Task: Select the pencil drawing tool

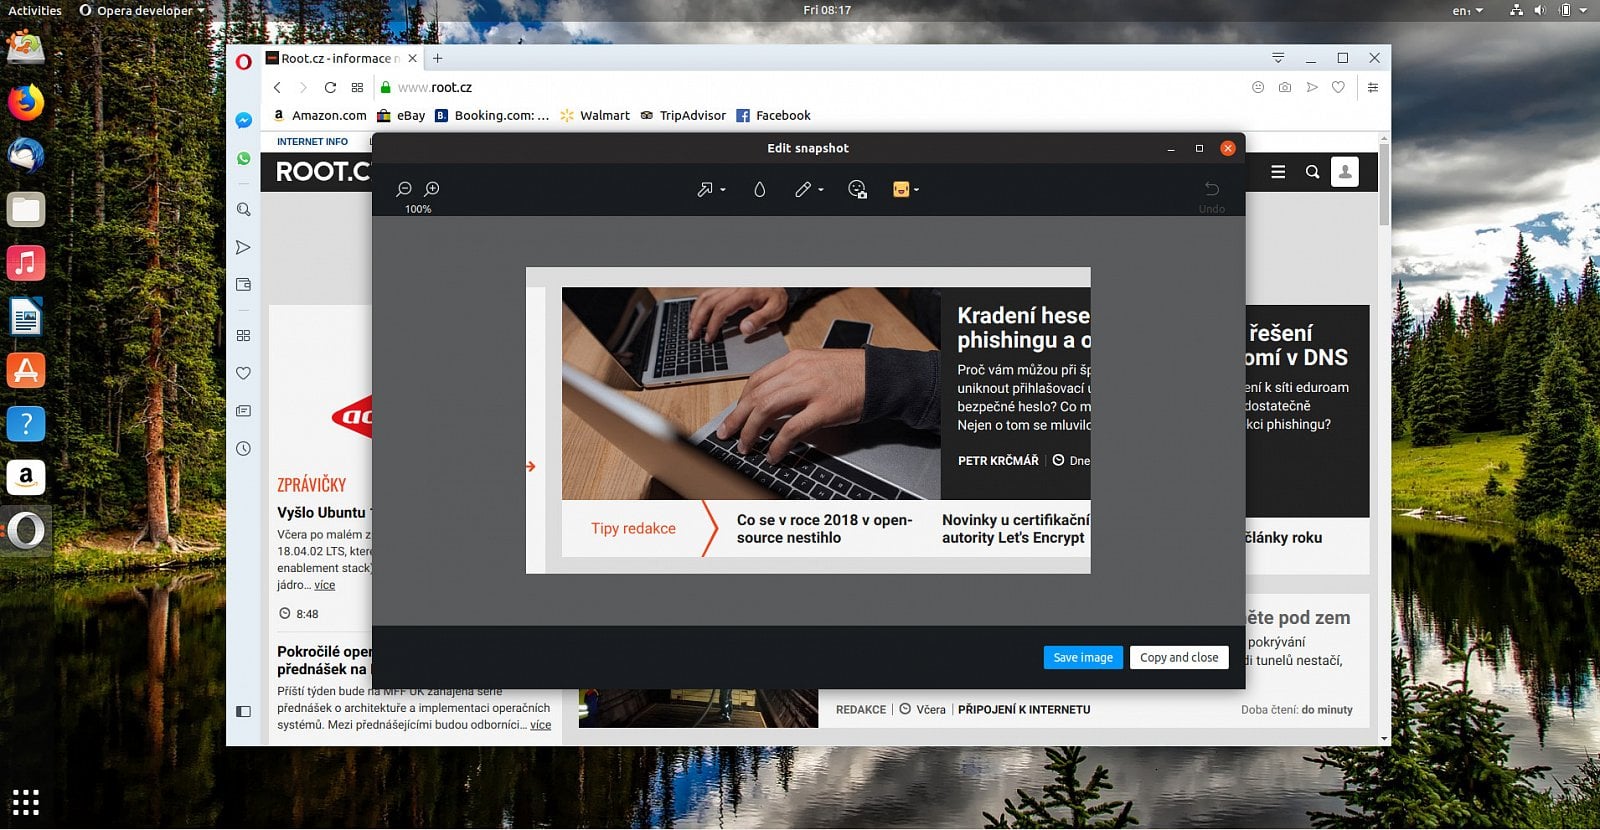Action: click(803, 189)
